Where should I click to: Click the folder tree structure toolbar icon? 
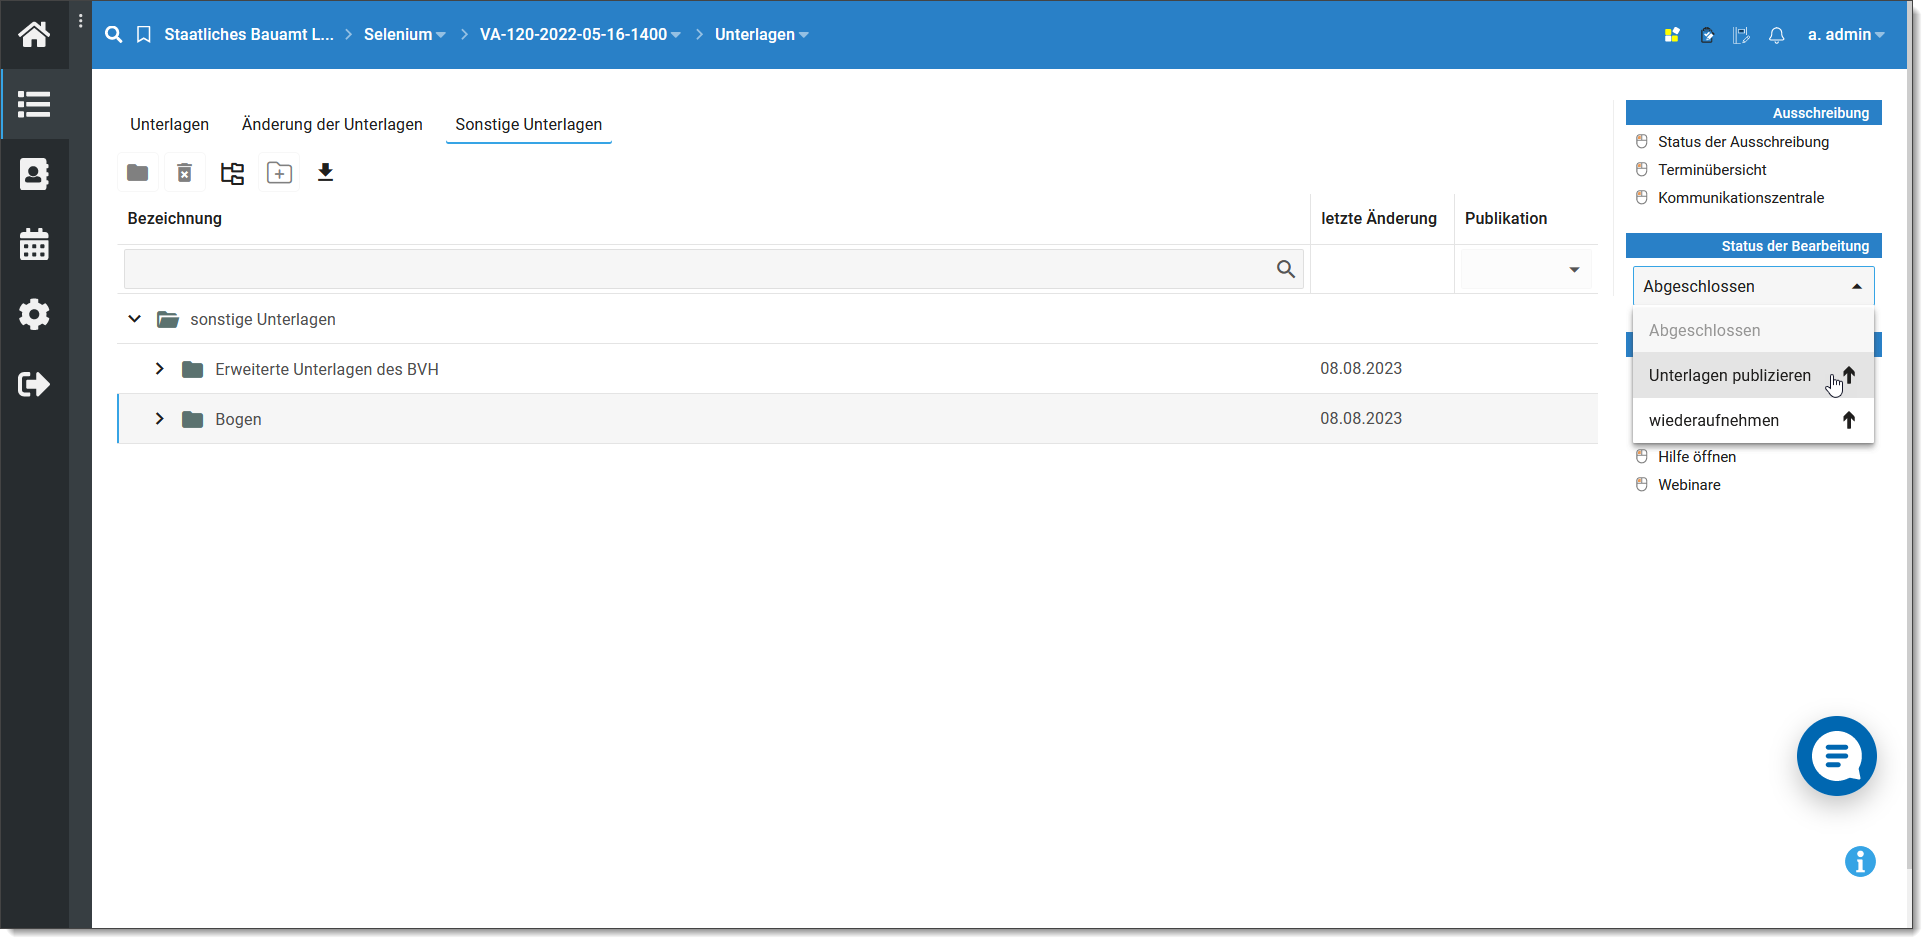232,173
